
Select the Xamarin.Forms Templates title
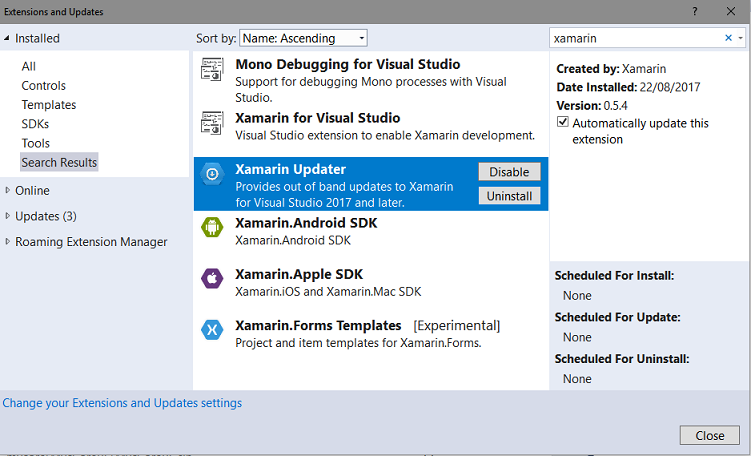(x=318, y=325)
